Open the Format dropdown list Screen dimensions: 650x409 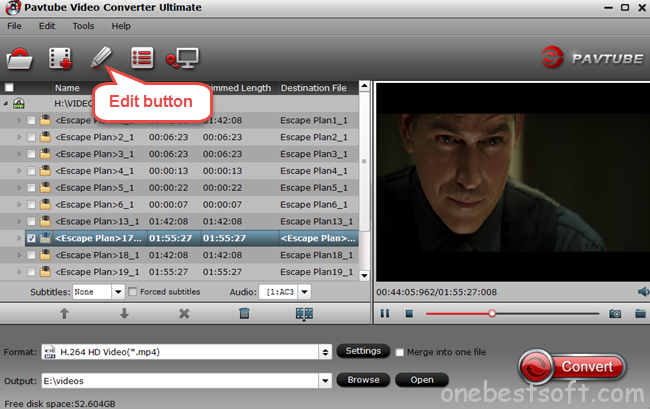click(325, 352)
